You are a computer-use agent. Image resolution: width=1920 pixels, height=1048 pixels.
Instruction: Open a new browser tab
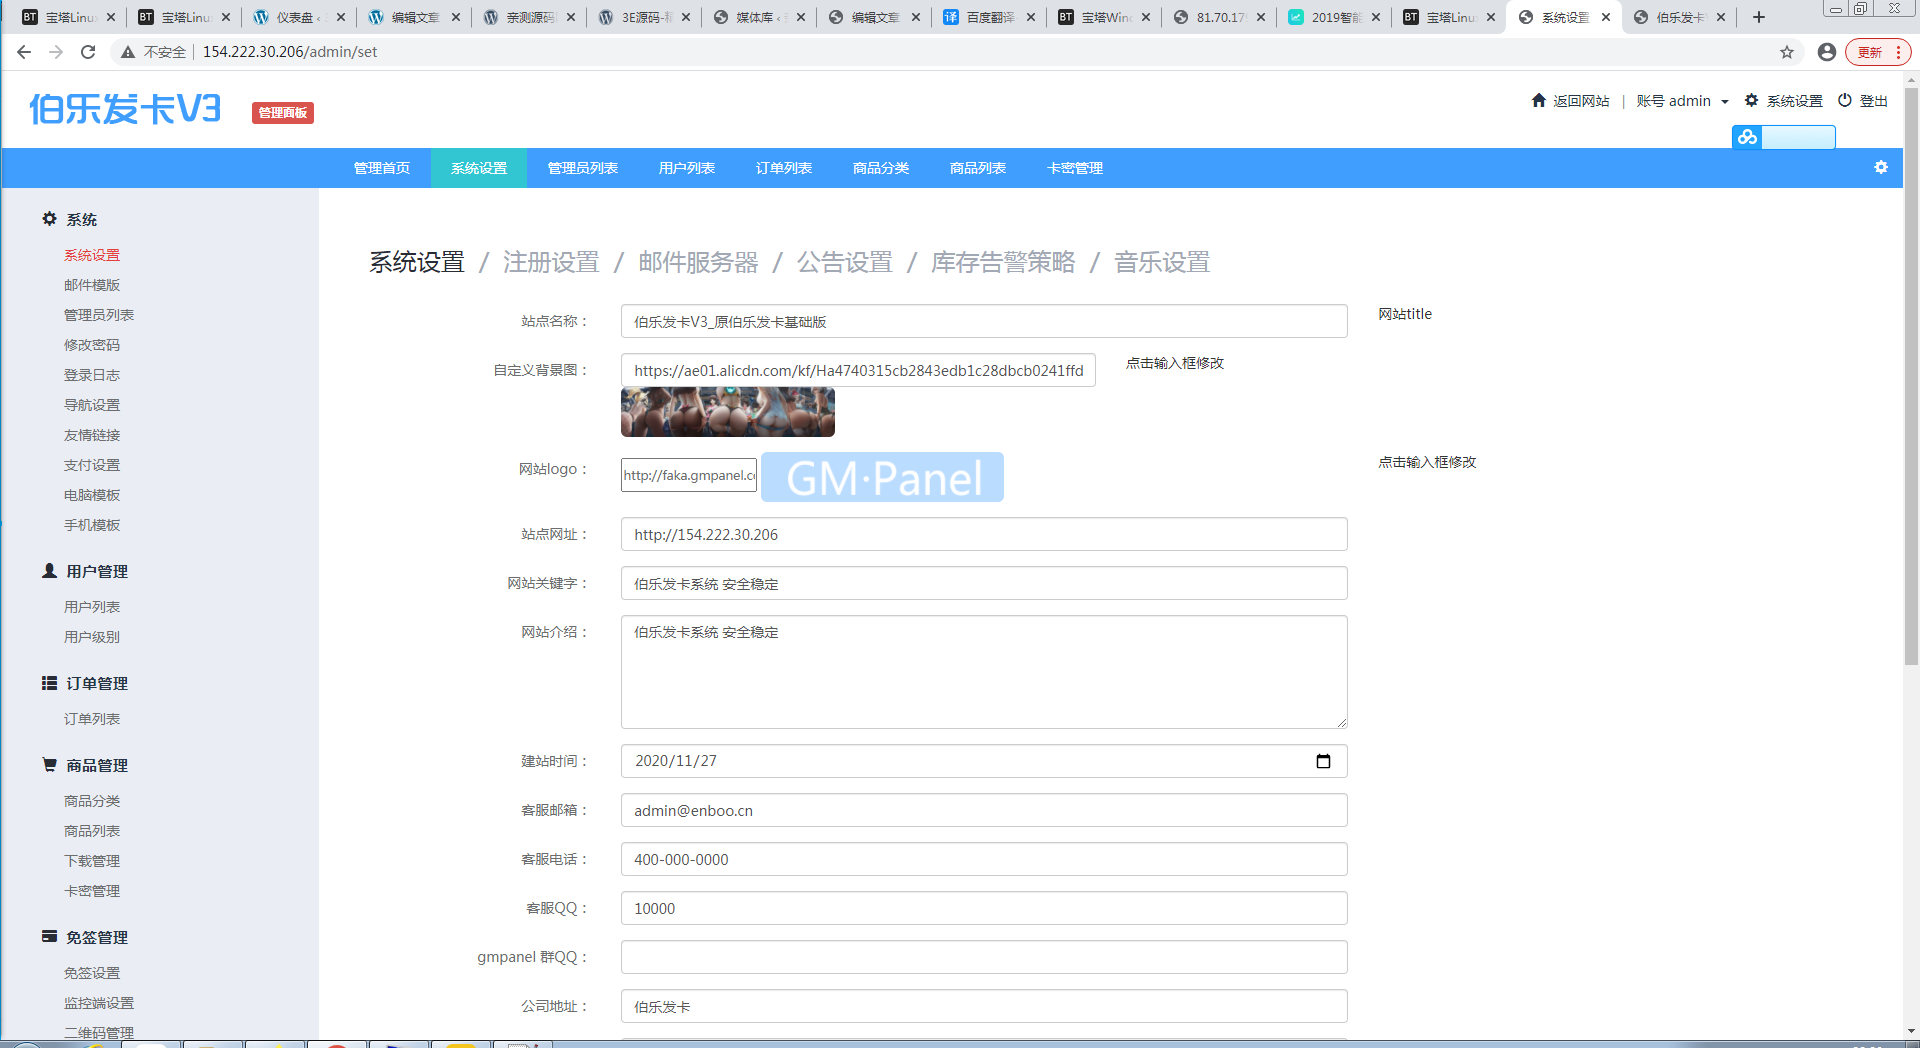(1759, 17)
